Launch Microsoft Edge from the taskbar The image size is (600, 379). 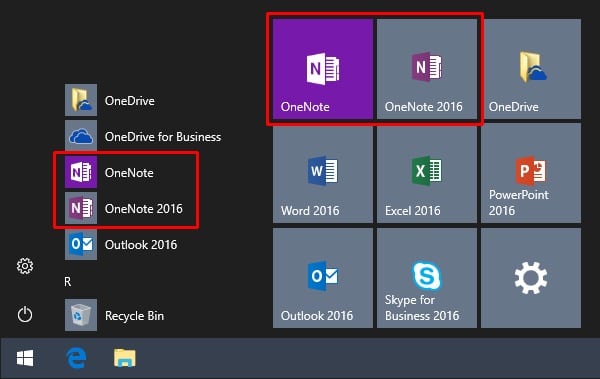click(76, 358)
